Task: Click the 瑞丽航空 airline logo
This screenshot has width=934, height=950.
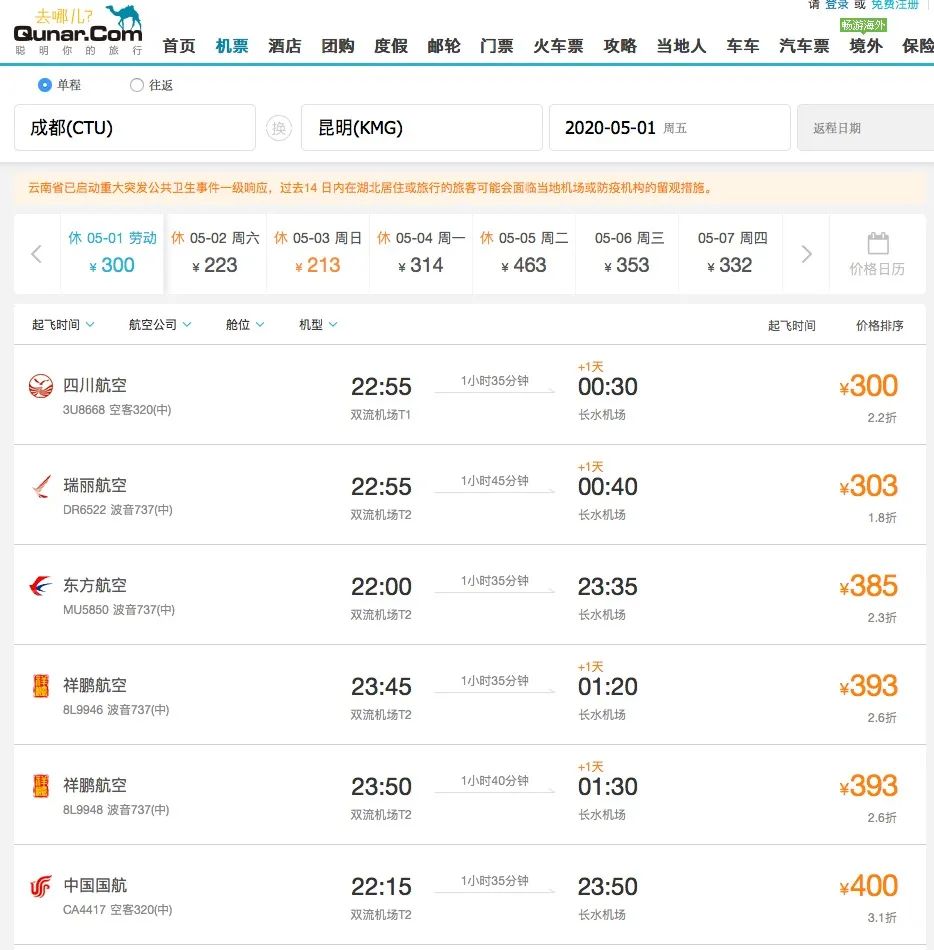Action: pos(39,486)
